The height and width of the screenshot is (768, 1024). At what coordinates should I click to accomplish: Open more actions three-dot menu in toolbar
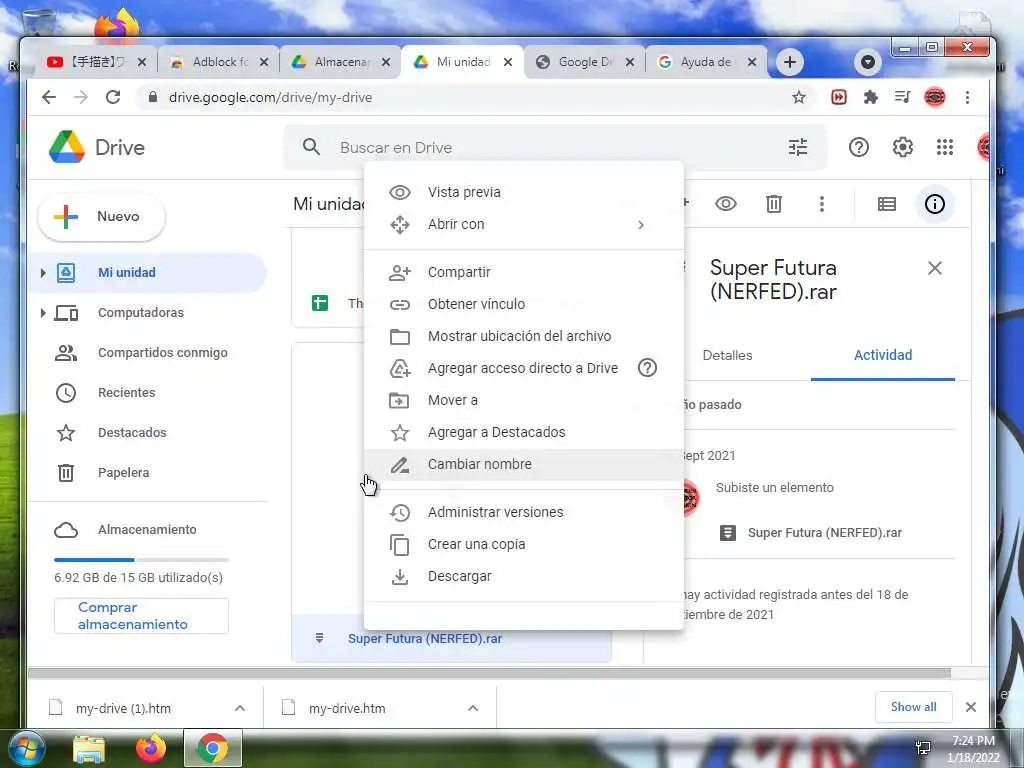pyautogui.click(x=822, y=204)
